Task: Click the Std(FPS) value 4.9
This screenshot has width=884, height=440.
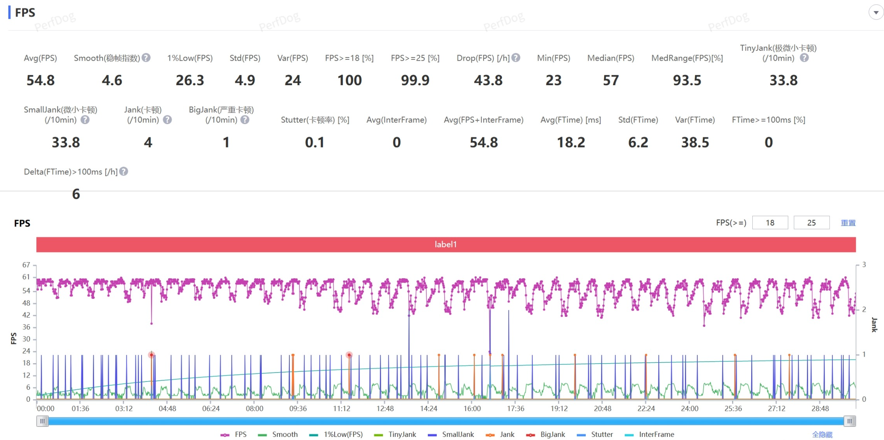Action: click(x=245, y=81)
